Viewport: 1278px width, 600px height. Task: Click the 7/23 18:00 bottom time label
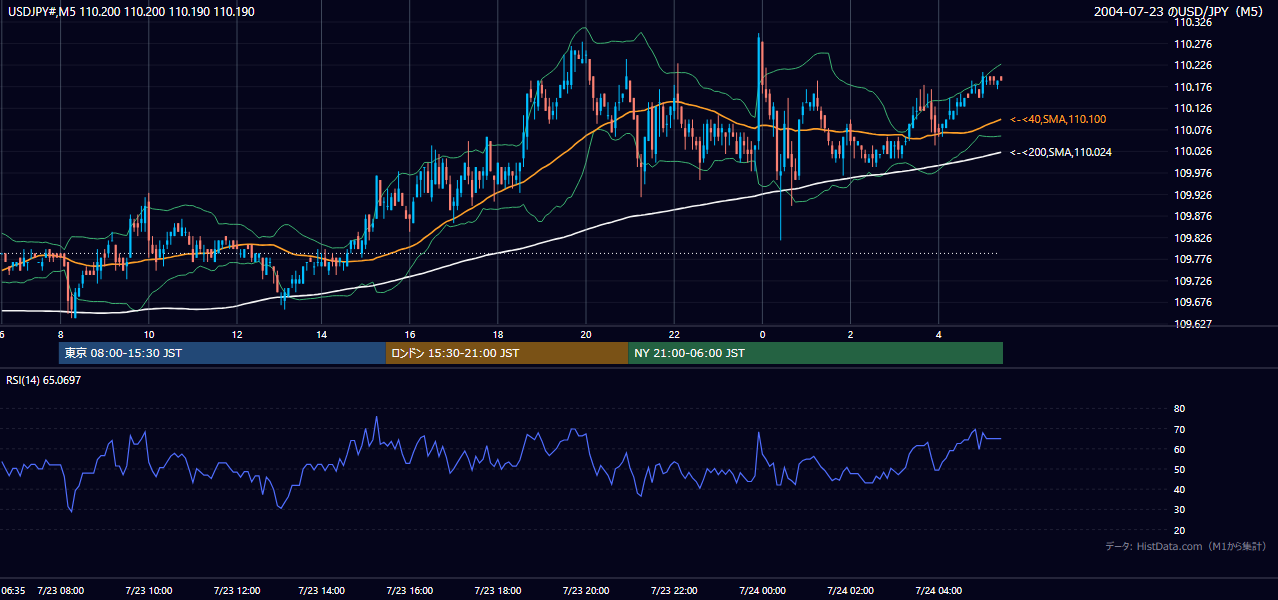click(499, 591)
